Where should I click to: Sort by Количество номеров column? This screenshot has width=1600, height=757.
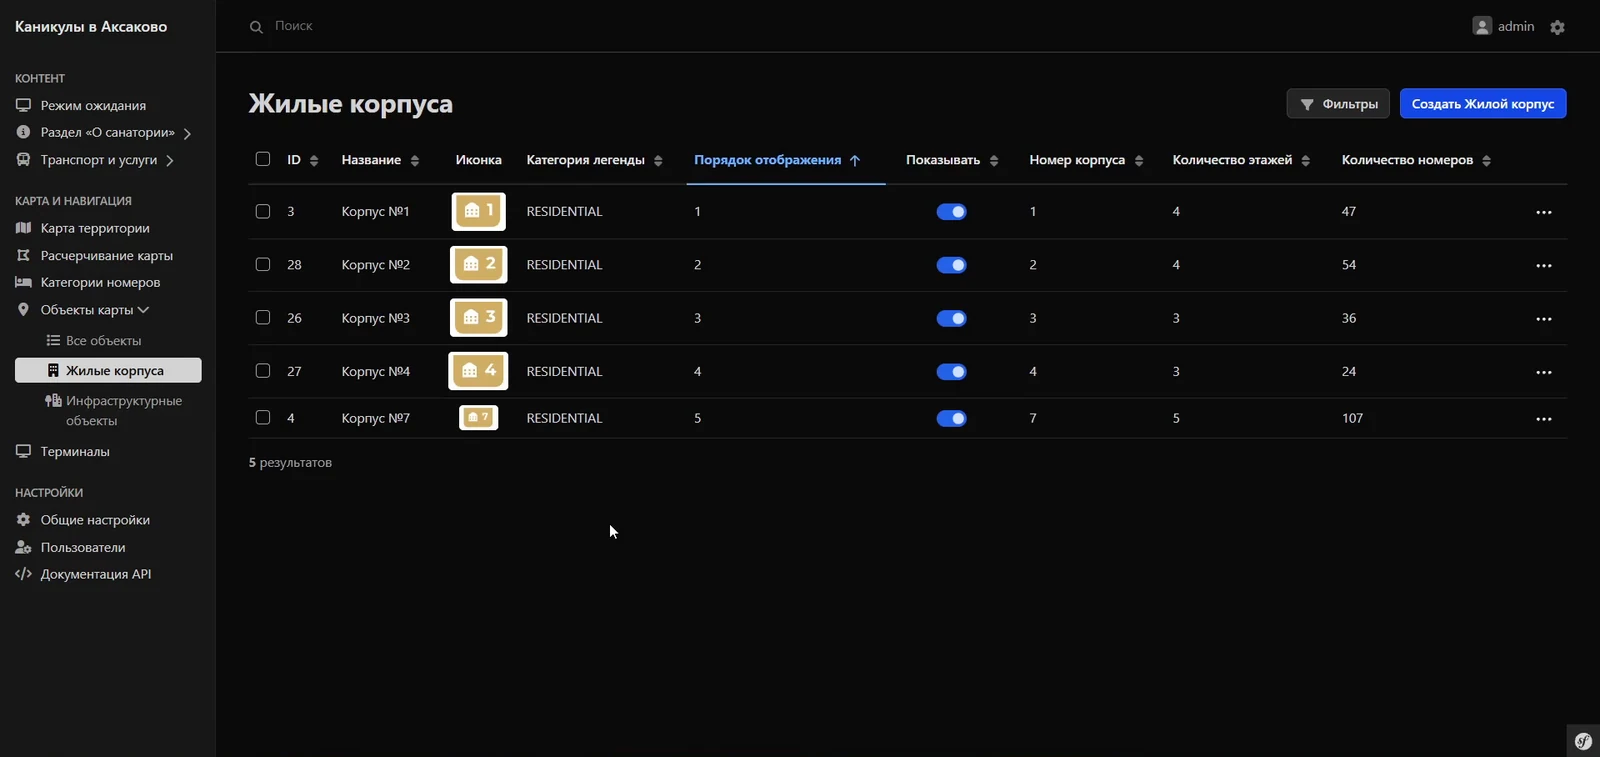(1416, 160)
